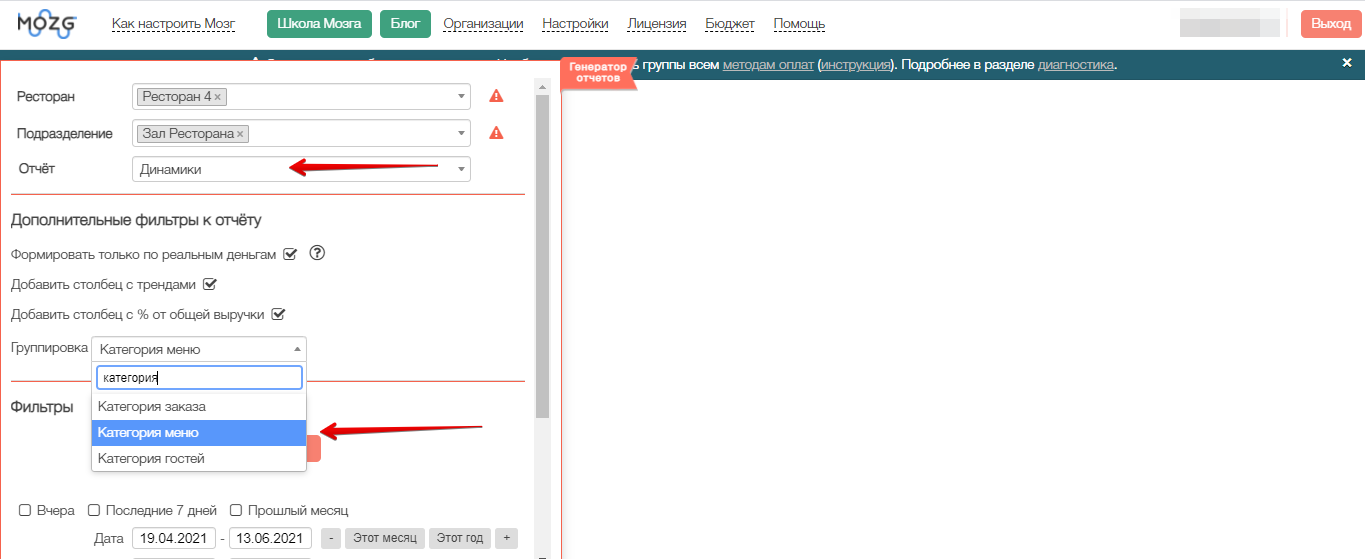
Task: Close the notification banner
Action: point(1346,63)
